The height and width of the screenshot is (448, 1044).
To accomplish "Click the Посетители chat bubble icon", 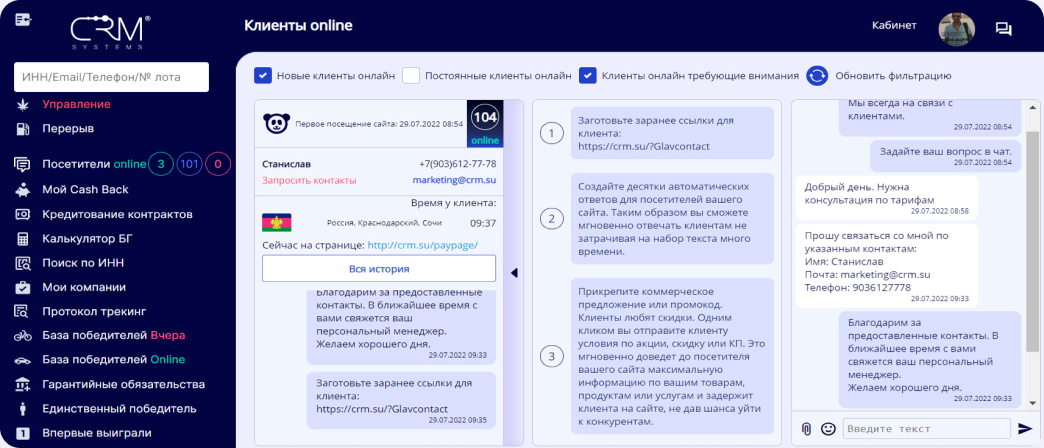I will (23, 164).
